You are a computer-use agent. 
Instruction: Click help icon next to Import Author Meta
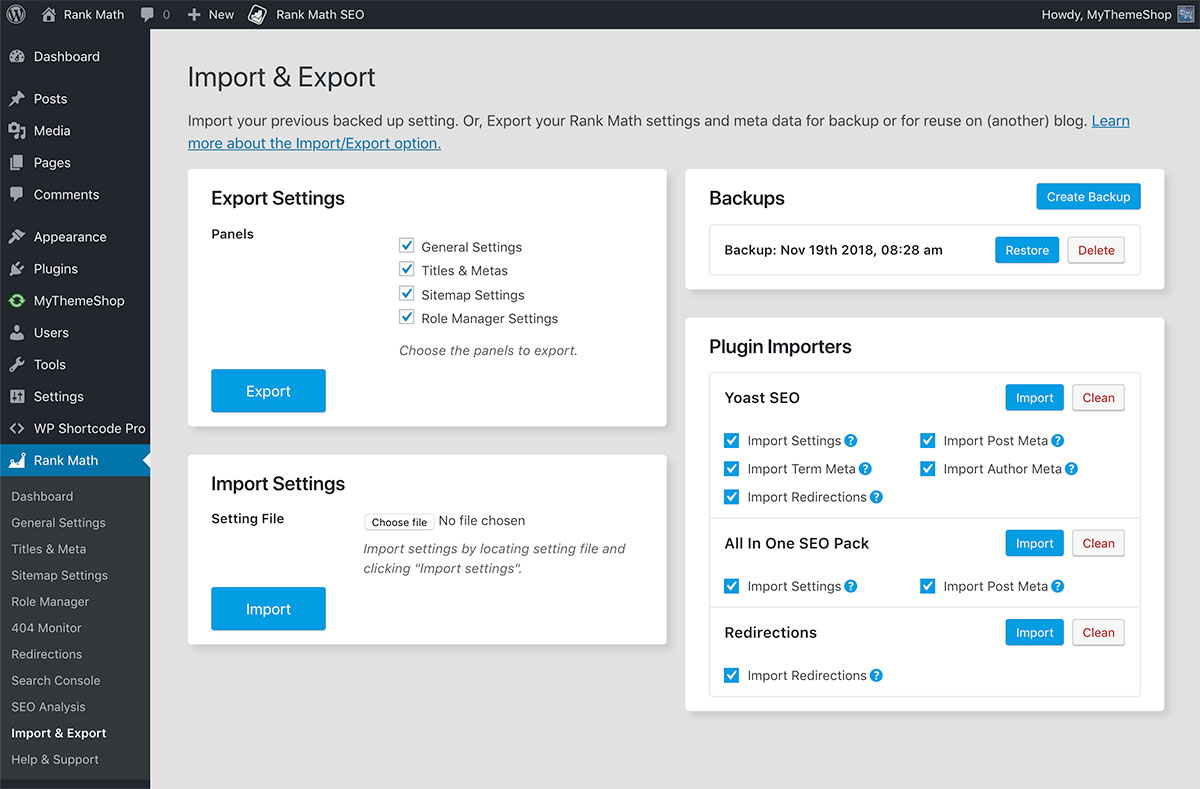[x=1071, y=469]
